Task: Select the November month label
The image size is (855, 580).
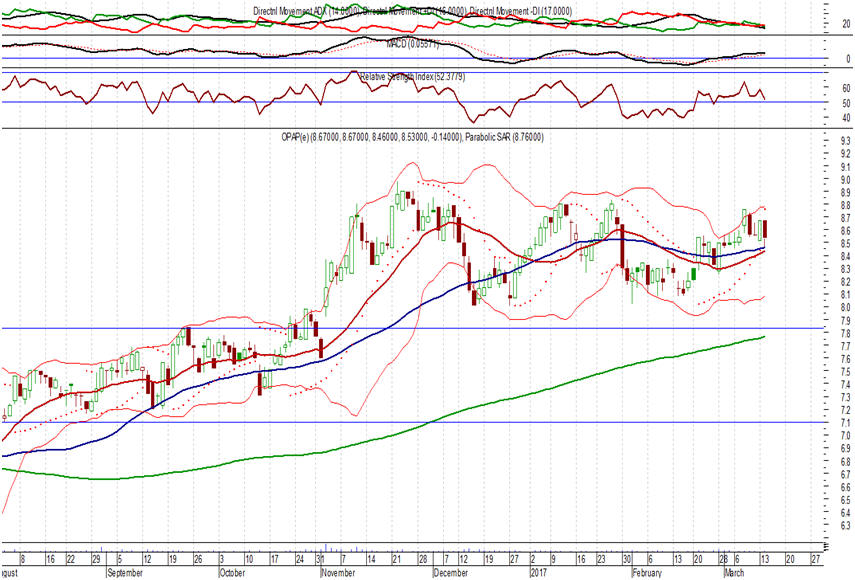Action: click(x=338, y=573)
